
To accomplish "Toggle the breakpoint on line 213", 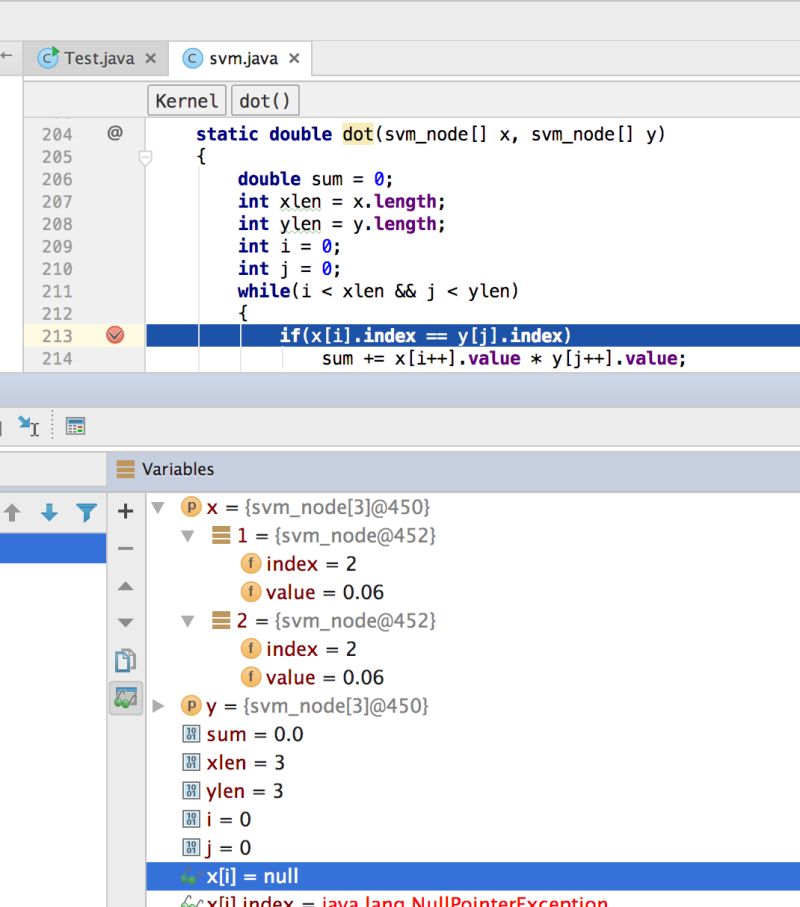I will [113, 336].
